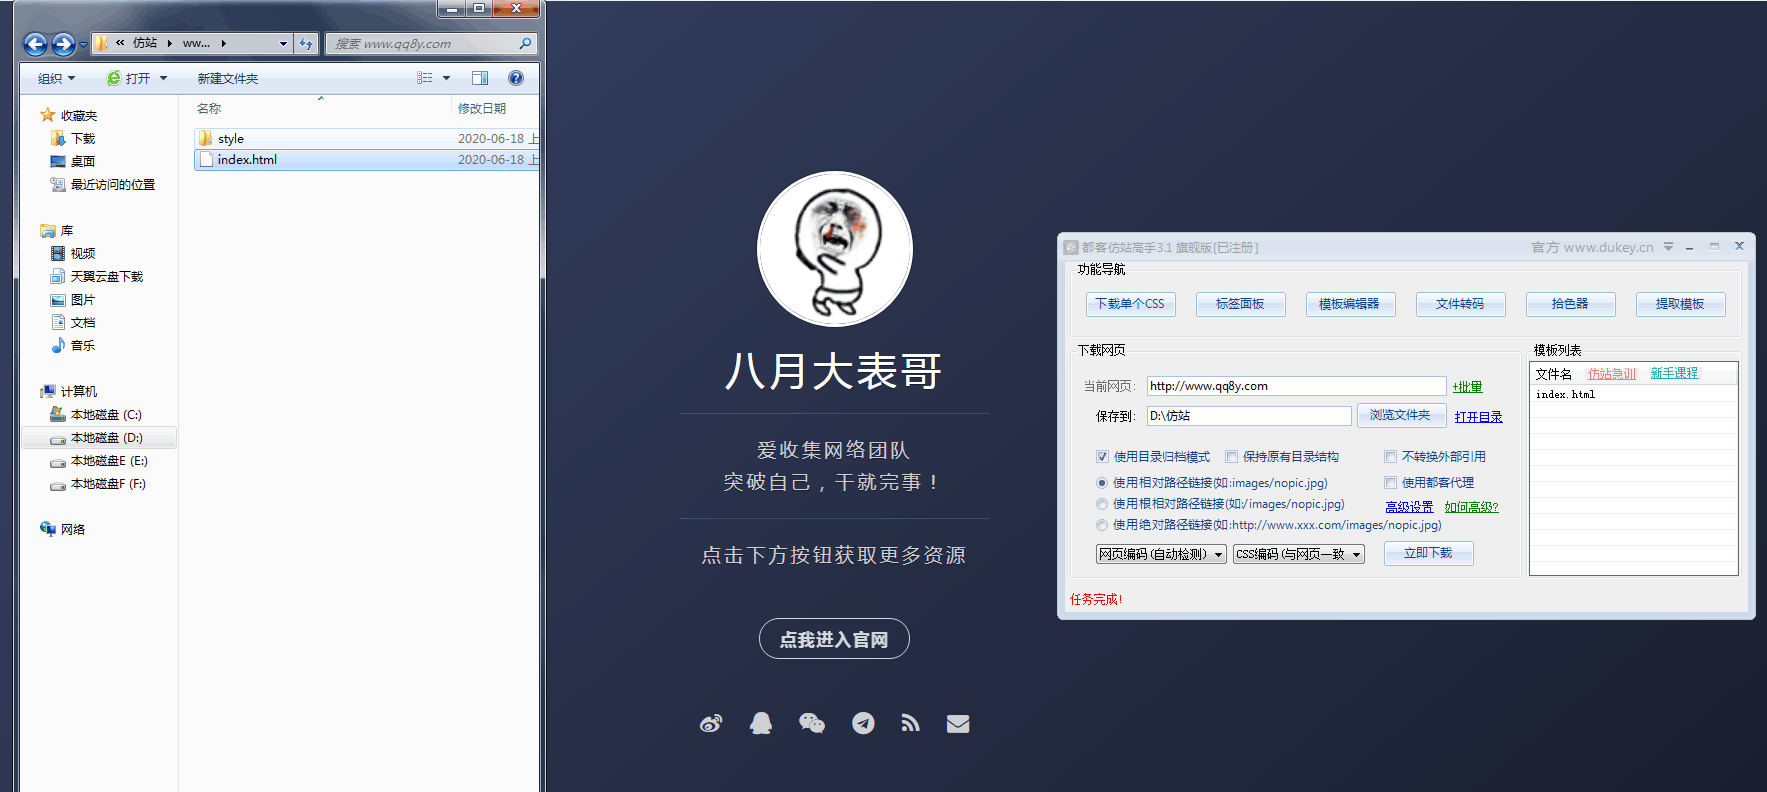1767x792 pixels.
Task: Check 使用目录归档模式 checkbox
Action: point(1102,456)
